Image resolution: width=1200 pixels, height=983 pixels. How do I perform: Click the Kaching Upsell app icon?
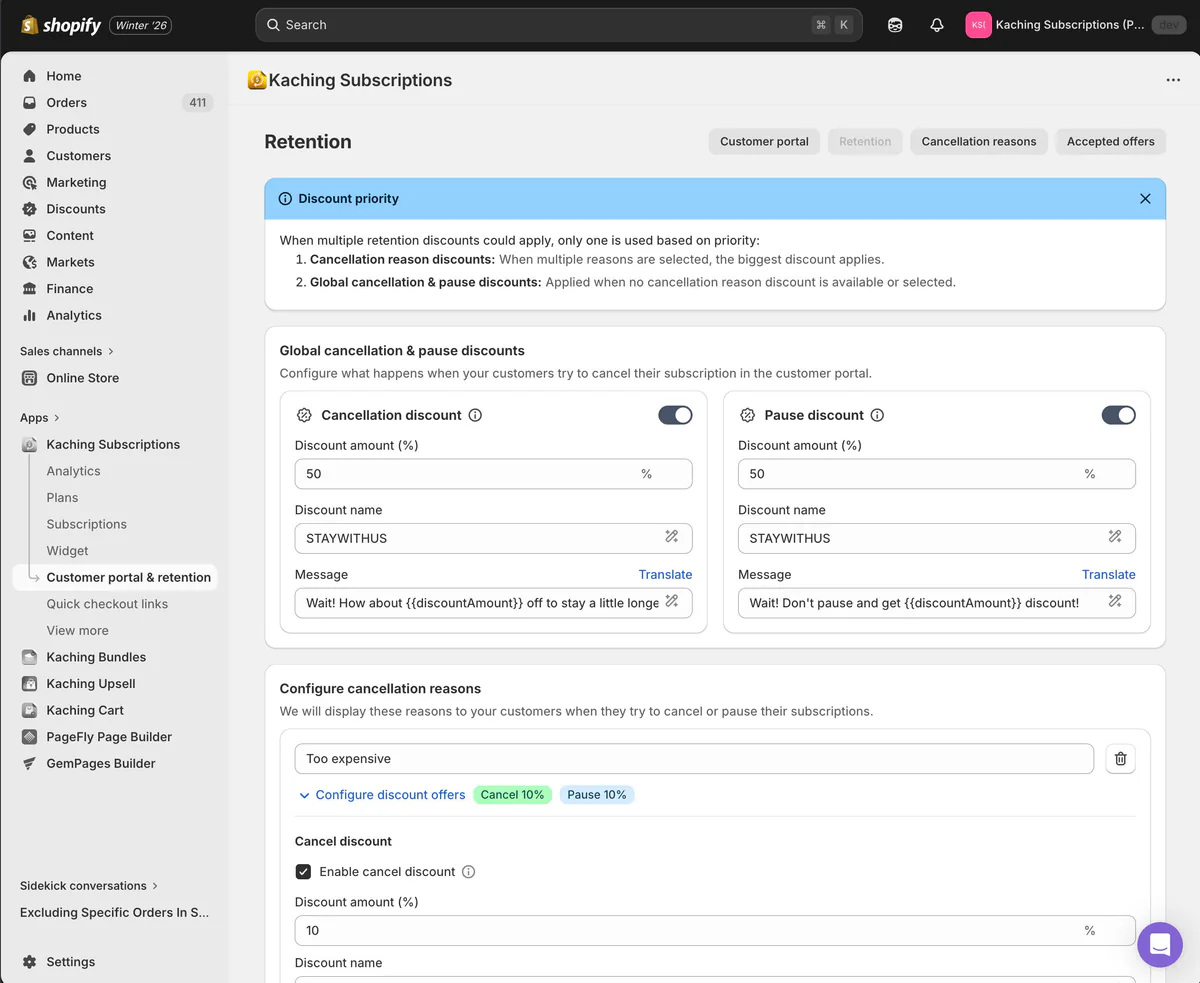[30, 684]
